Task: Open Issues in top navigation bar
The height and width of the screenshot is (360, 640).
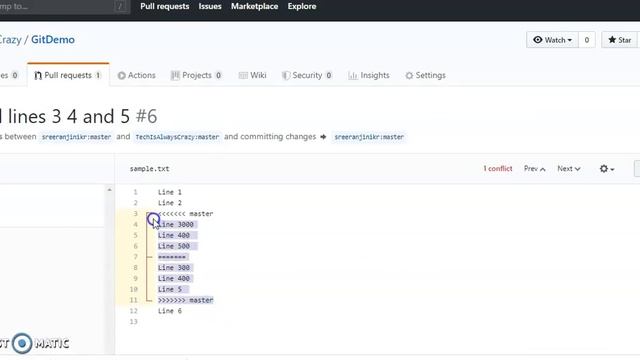Action: coord(210,6)
